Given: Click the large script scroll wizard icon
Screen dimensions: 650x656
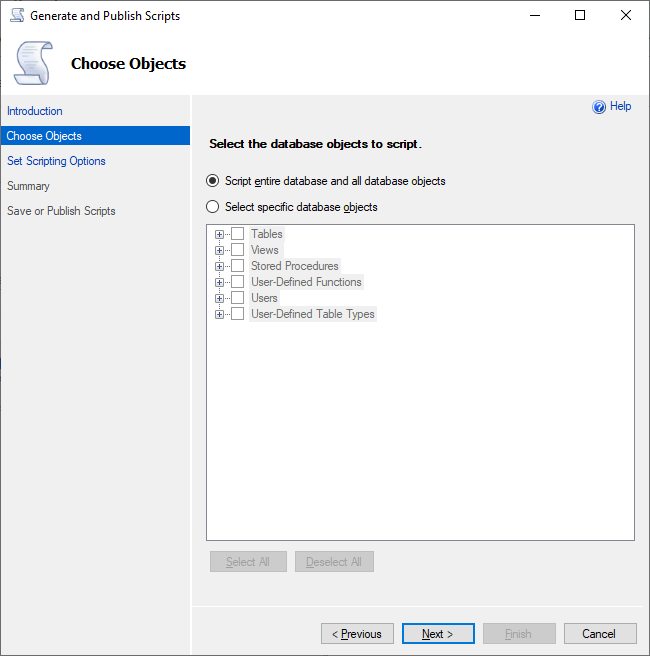Looking at the screenshot, I should (x=32, y=63).
